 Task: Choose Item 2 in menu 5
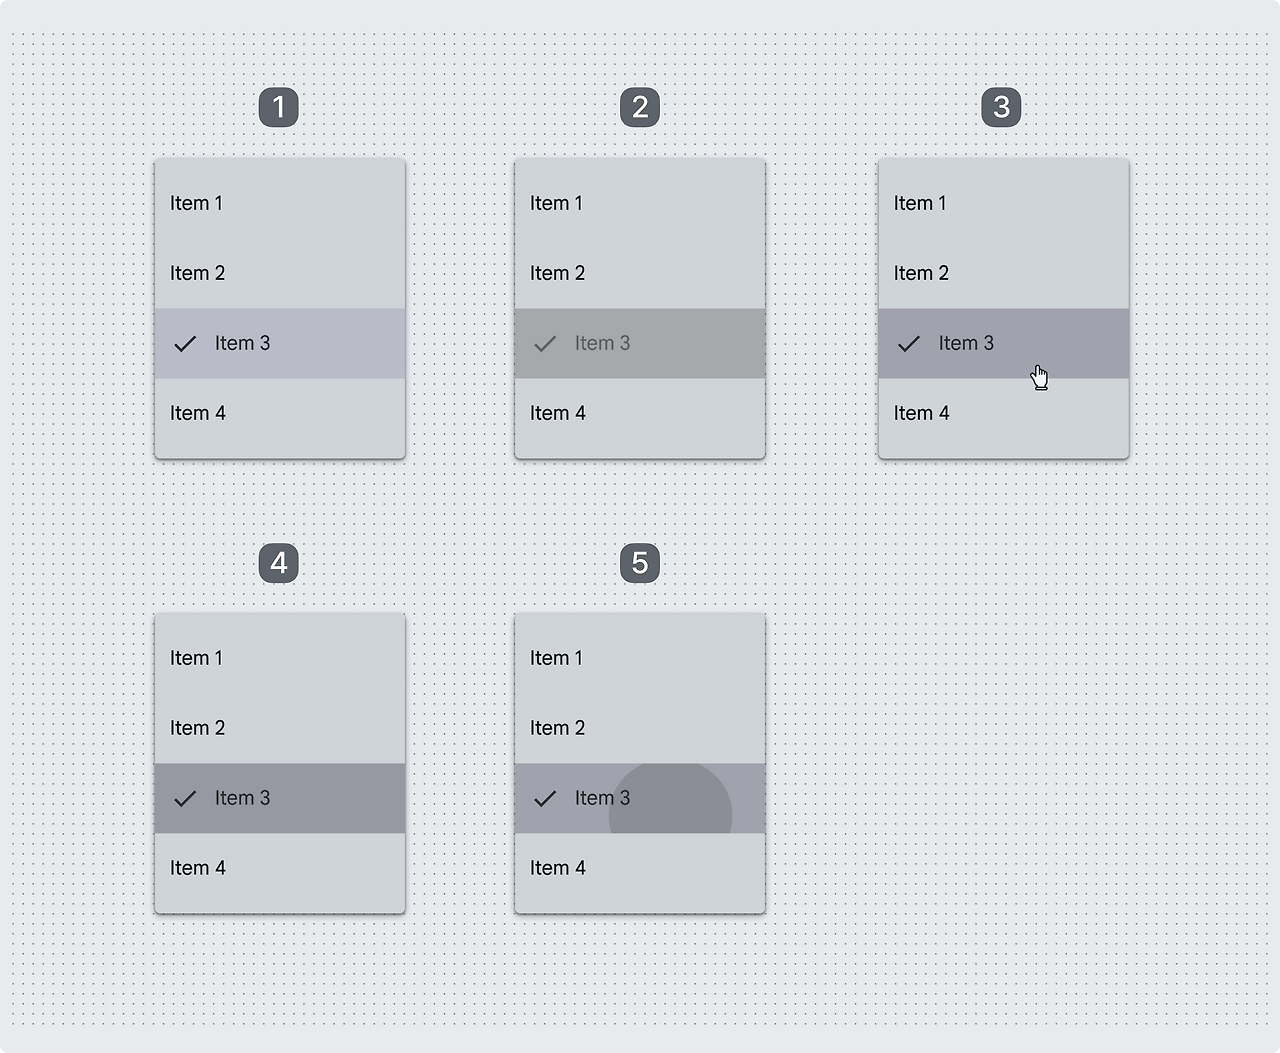640,728
